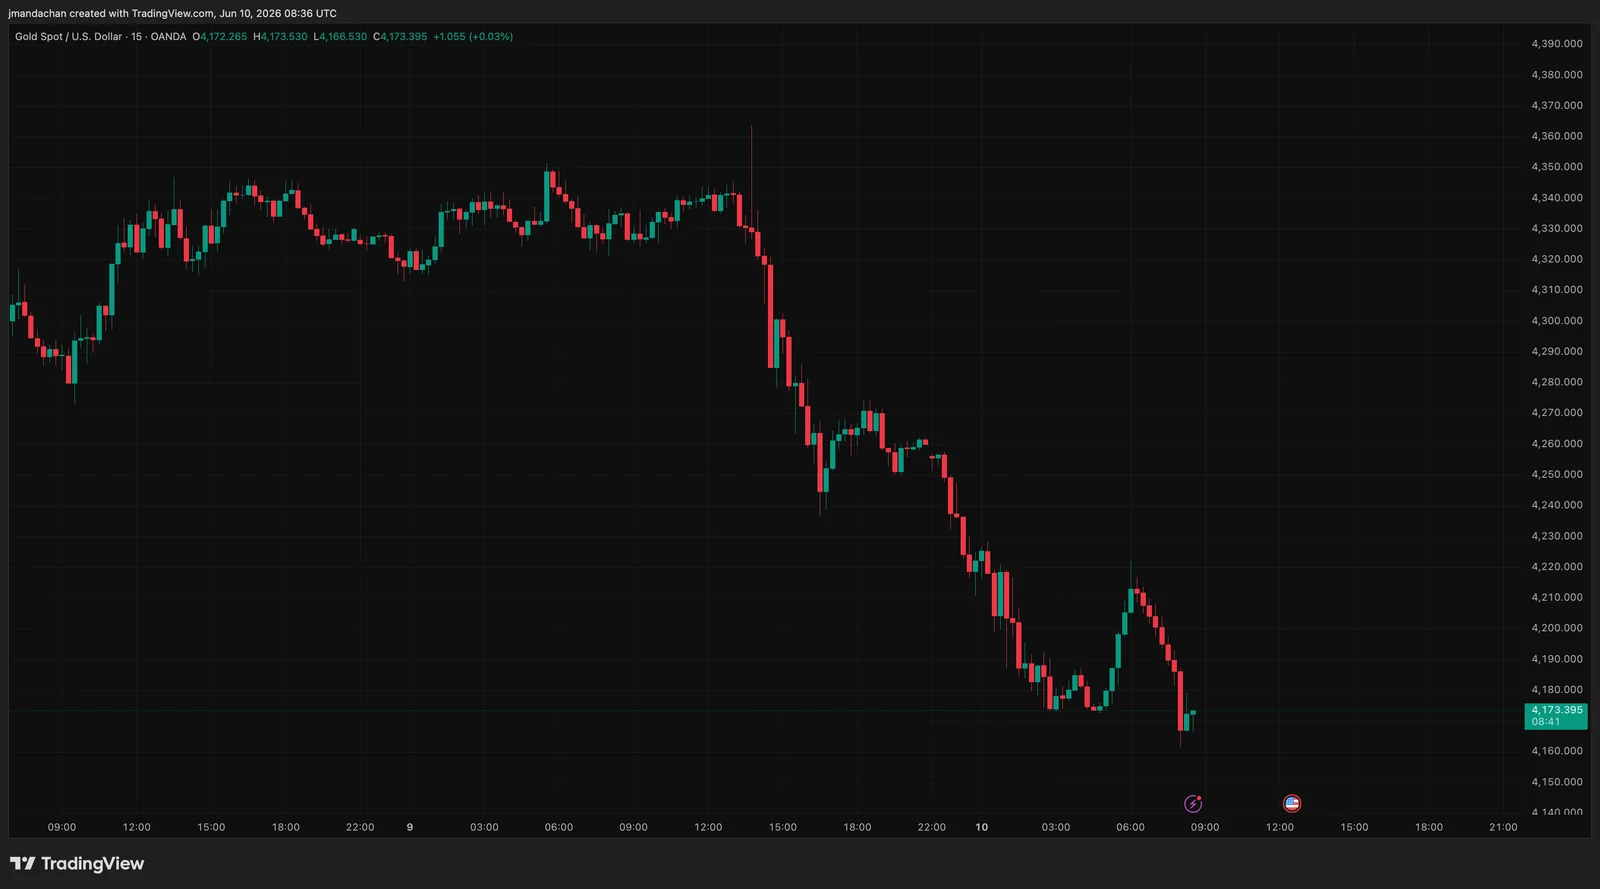Click the 4,210.000 price axis label
Viewport: 1600px width, 889px height.
(1557, 597)
